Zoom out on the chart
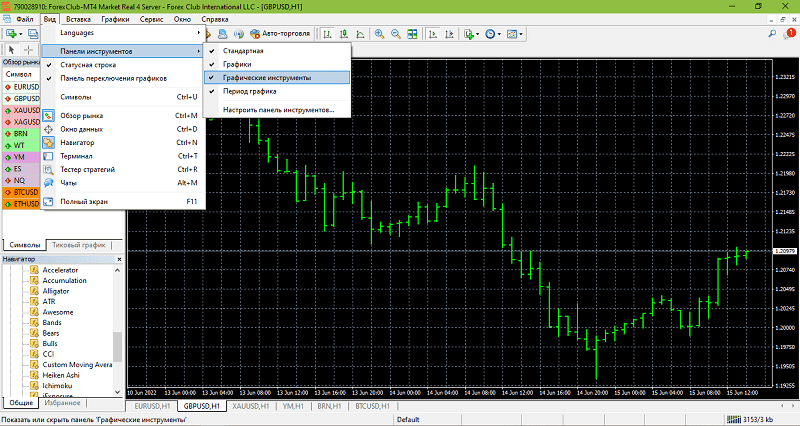 [395, 34]
